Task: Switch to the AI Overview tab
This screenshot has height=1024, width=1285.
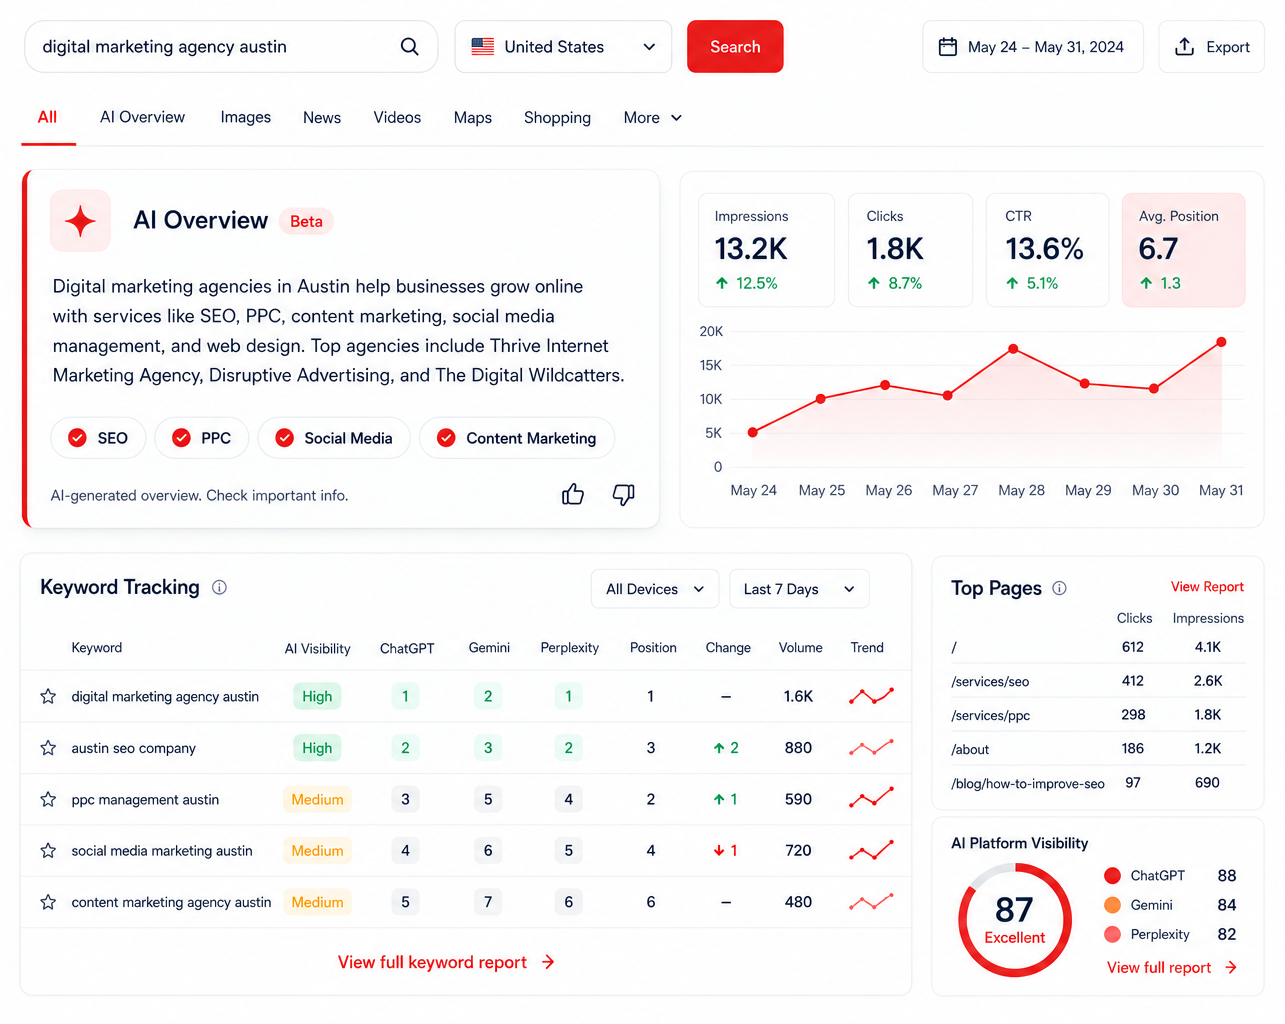Action: click(142, 117)
